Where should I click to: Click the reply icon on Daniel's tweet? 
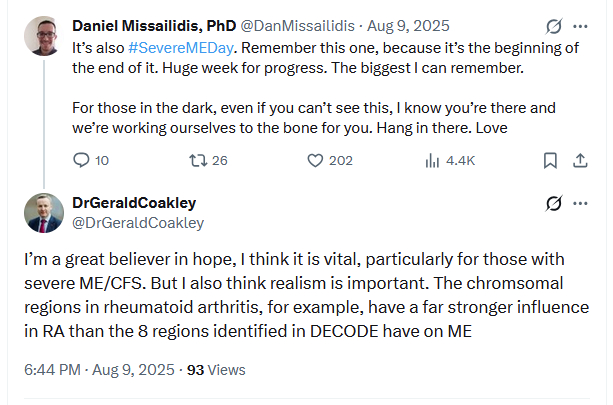click(x=82, y=160)
